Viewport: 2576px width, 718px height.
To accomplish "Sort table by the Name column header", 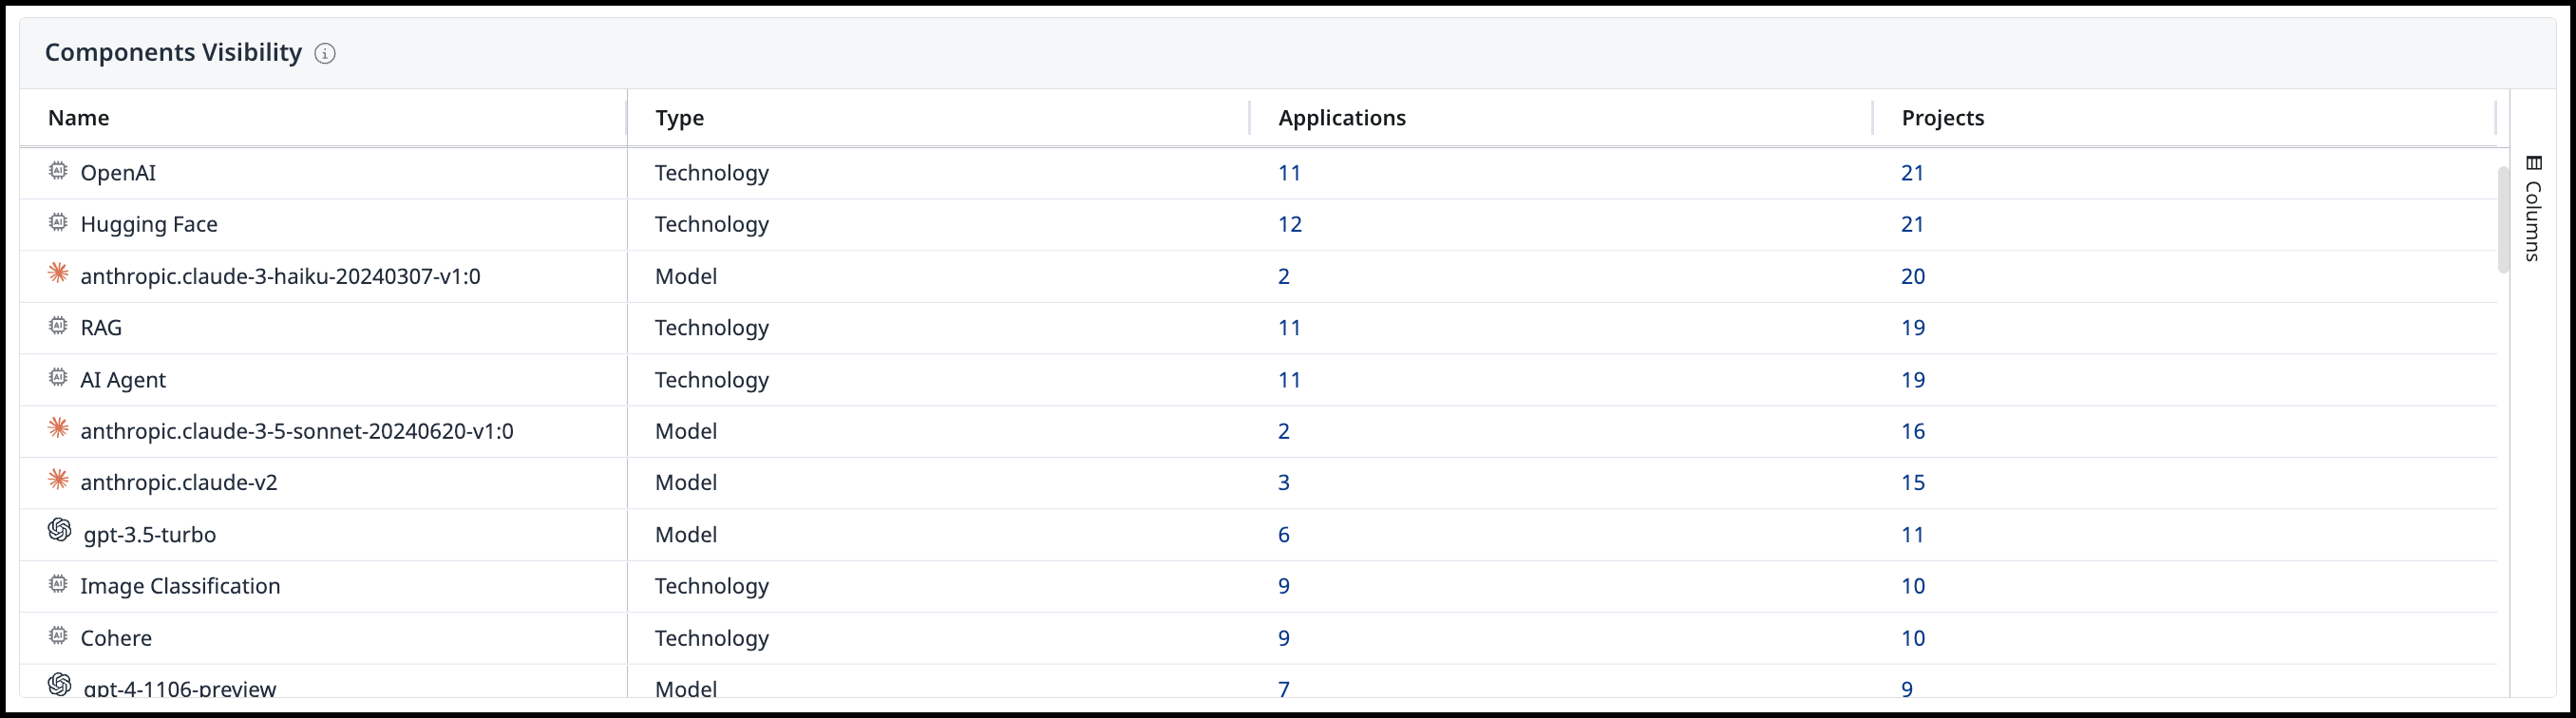I will 79,118.
